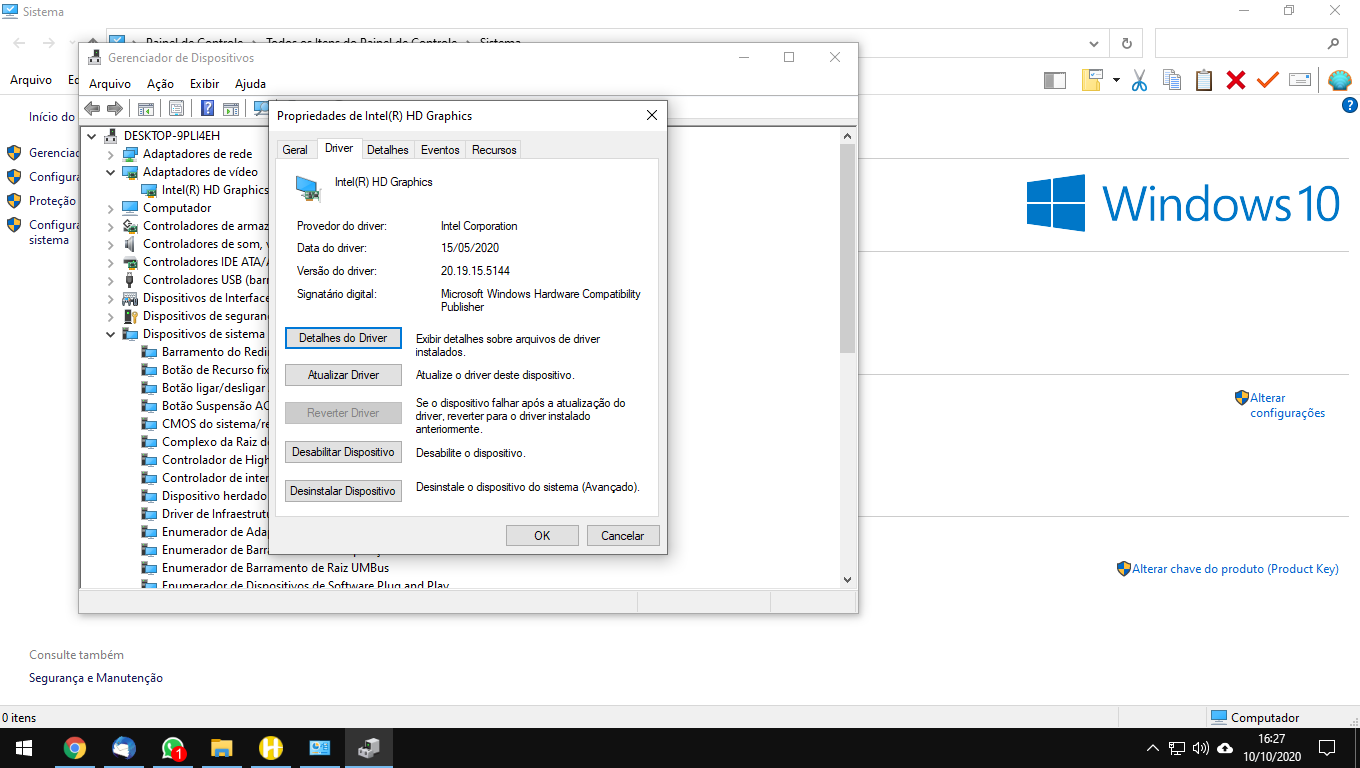This screenshot has height=768, width=1360.
Task: Open File Explorer from the taskbar
Action: (221, 748)
